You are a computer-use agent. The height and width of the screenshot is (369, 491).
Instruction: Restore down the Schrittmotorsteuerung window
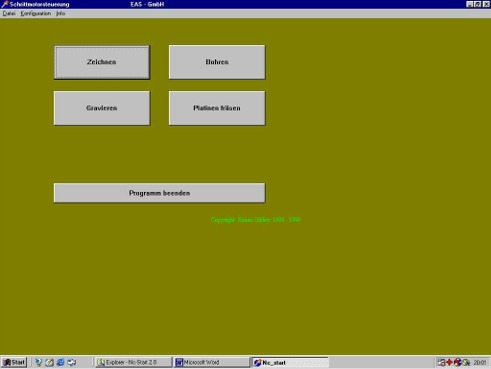477,4
